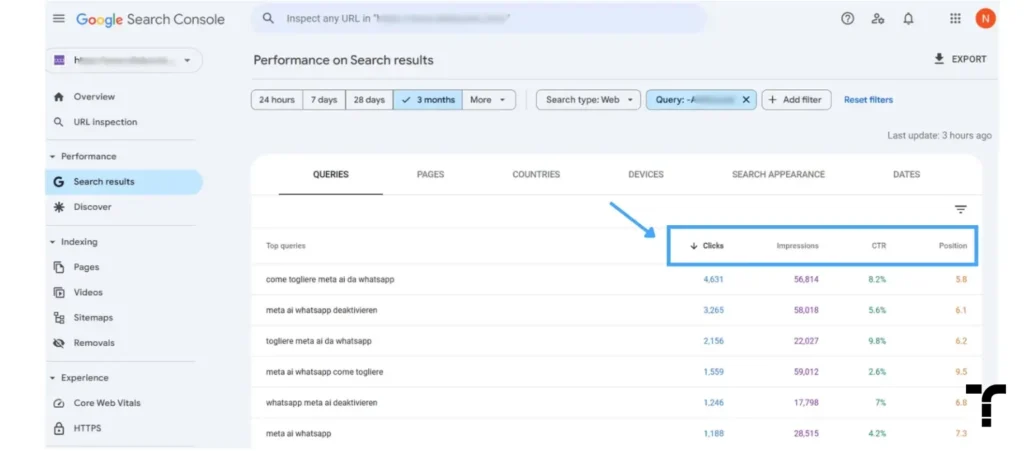Select the 24 hours date range
Screen dimensions: 1024x451
(277, 100)
